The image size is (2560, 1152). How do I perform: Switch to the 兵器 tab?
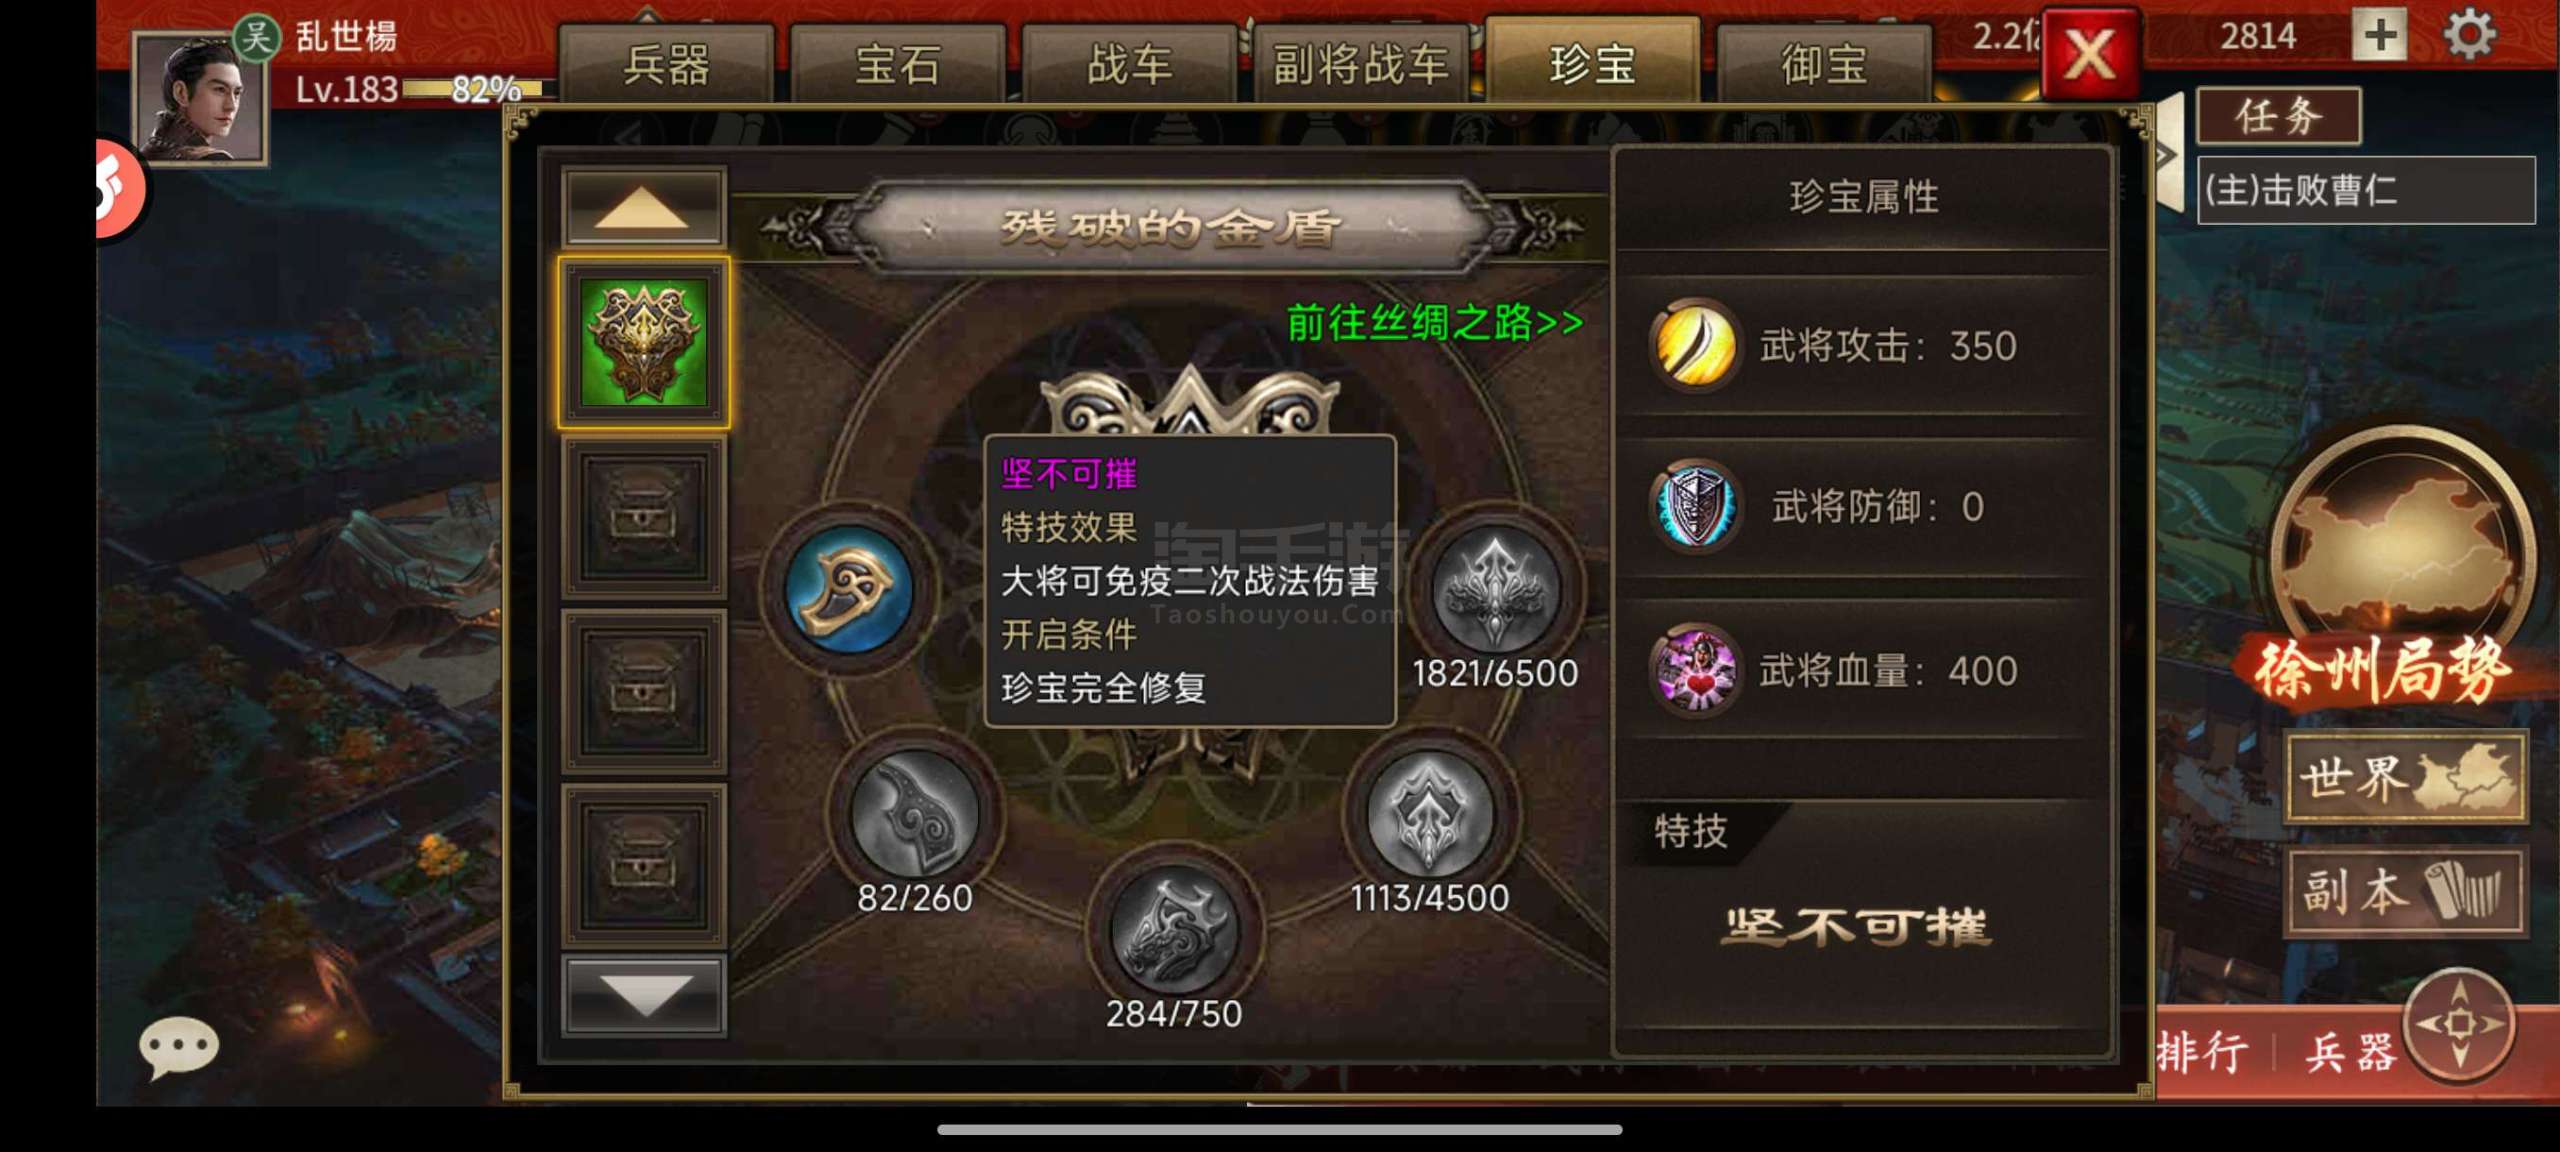point(666,64)
